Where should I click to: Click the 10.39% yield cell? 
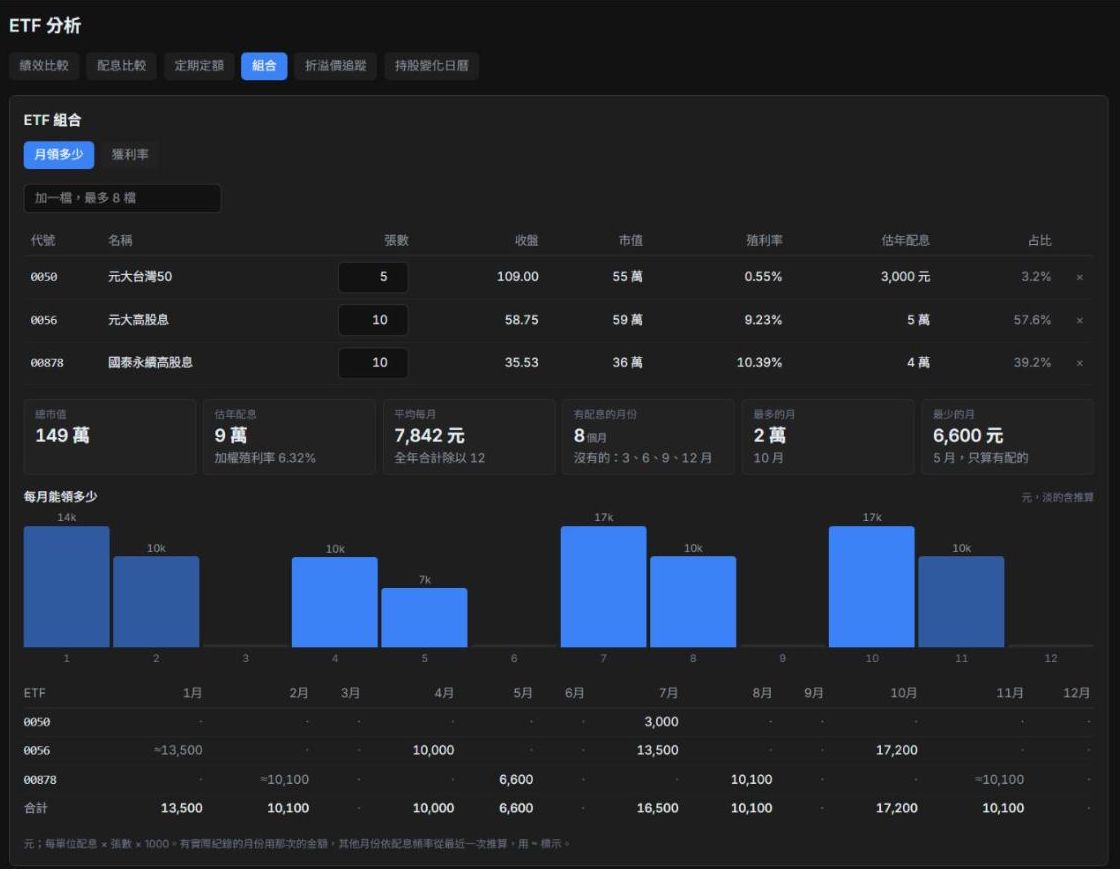click(759, 363)
